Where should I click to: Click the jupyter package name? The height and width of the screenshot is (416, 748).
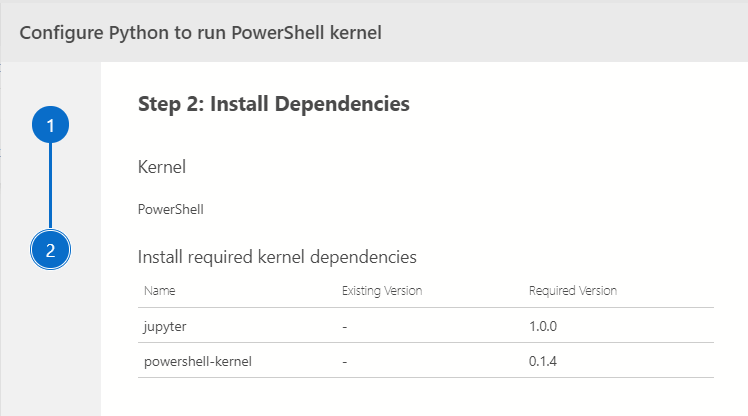click(165, 327)
